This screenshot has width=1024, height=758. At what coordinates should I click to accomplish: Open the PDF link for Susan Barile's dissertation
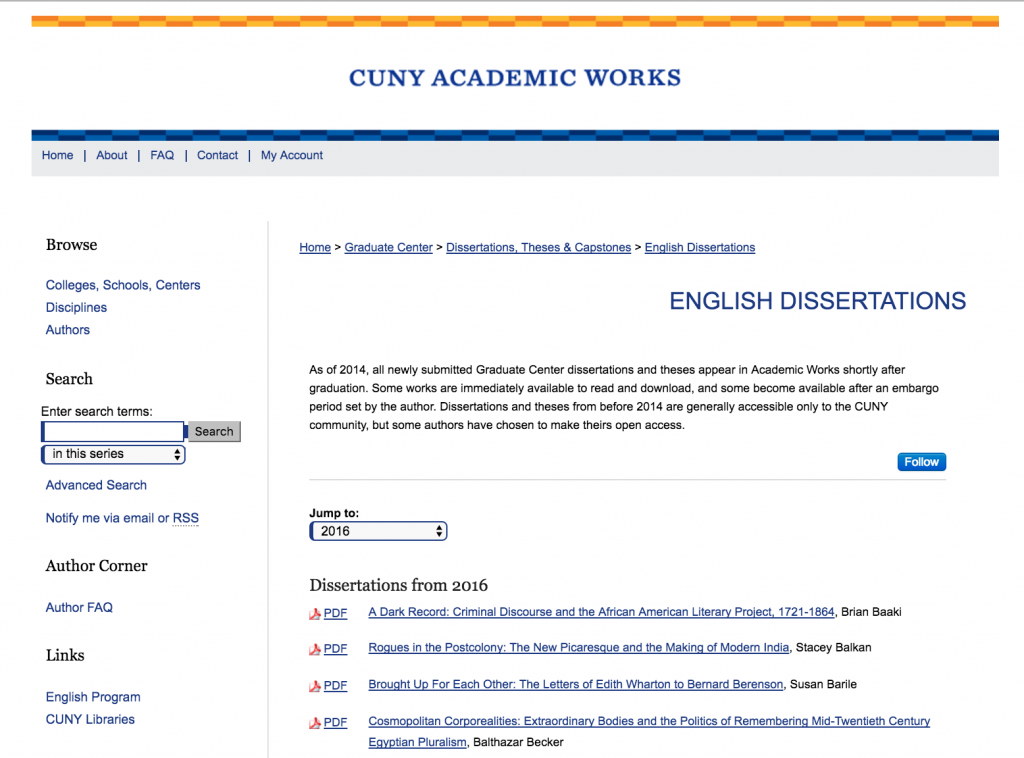coord(335,686)
